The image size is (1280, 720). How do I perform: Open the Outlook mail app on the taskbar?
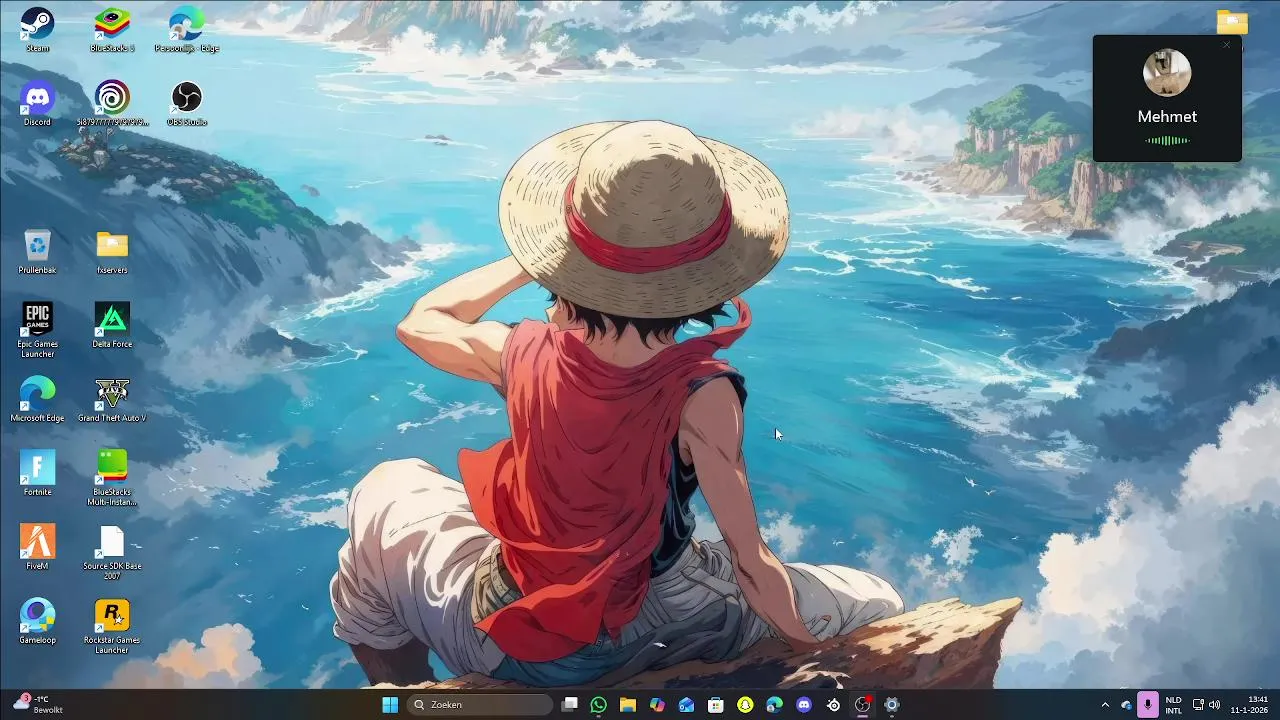tap(686, 705)
